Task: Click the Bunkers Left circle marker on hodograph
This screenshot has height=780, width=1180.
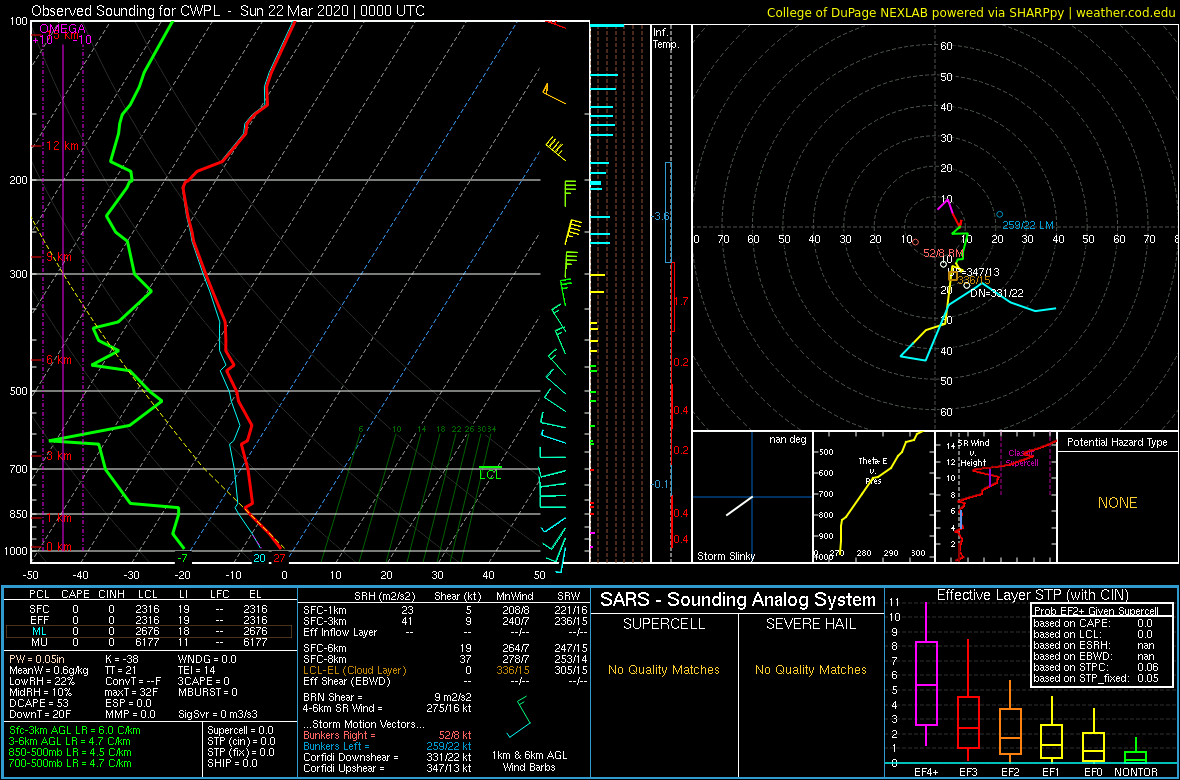Action: click(x=999, y=215)
